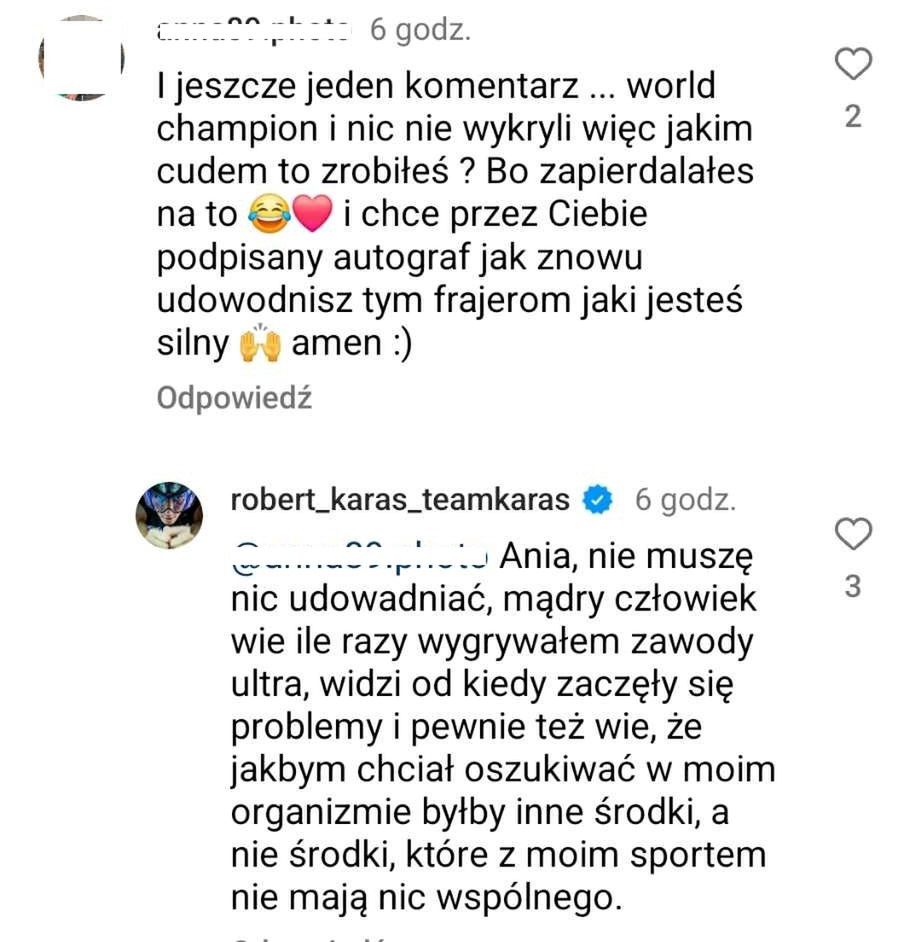Open the first commenter's avatar
919x942 pixels.
click(80, 57)
